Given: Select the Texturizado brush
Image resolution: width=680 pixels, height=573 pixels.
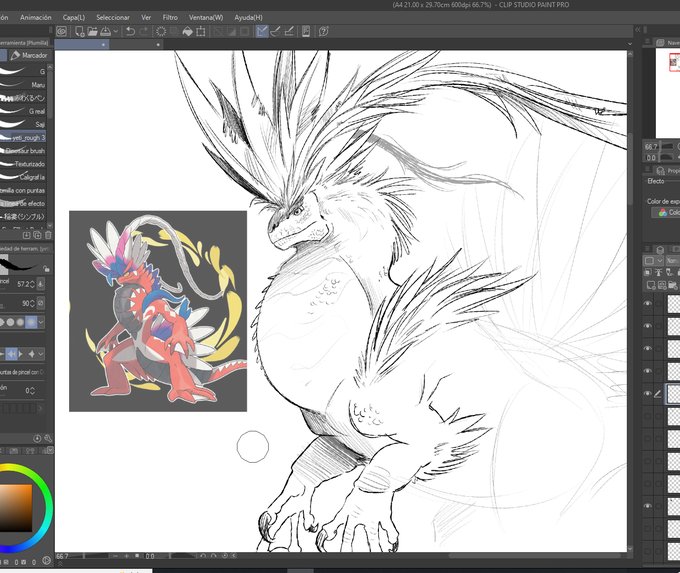Looking at the screenshot, I should click(23, 164).
